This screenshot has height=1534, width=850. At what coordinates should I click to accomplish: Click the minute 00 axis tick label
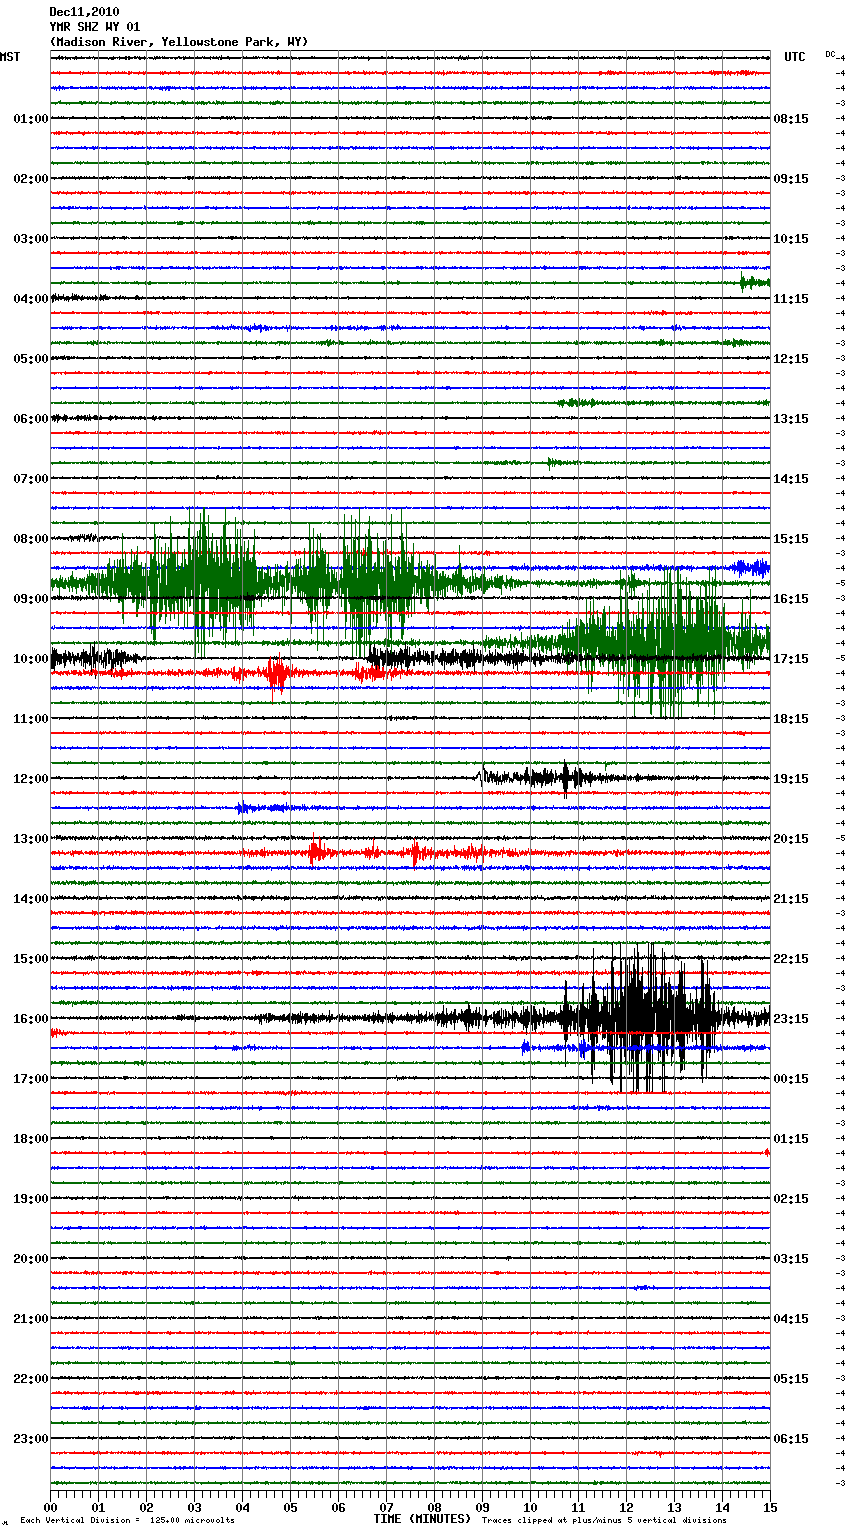51,1507
